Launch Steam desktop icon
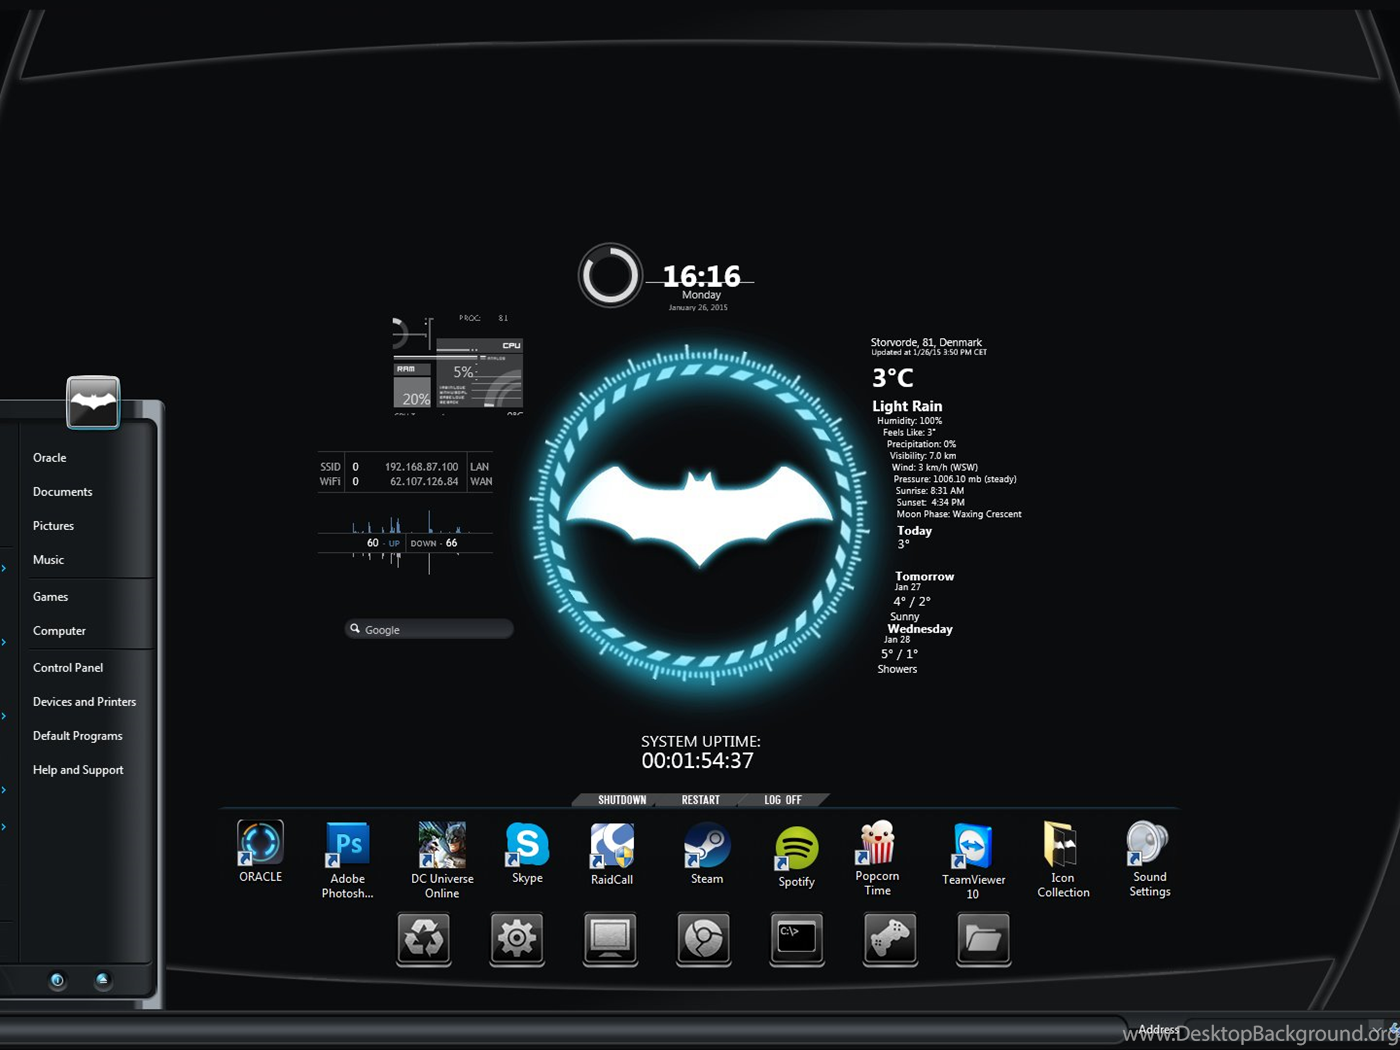This screenshot has width=1400, height=1050. [707, 852]
